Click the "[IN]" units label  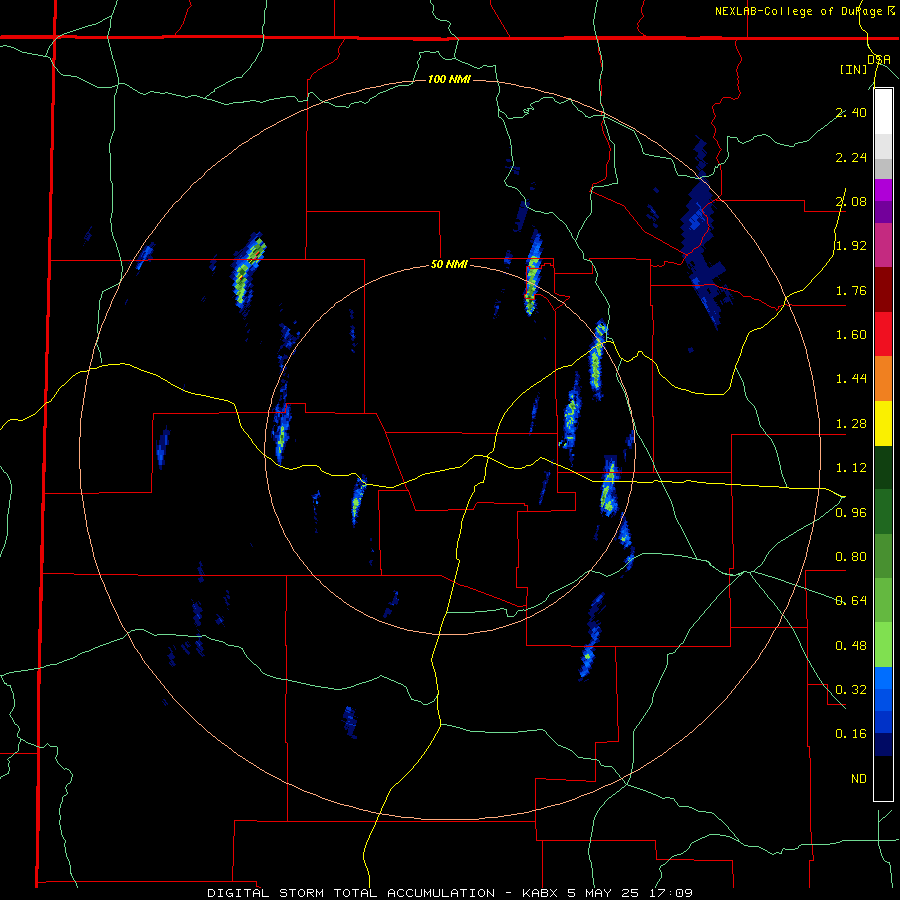pyautogui.click(x=854, y=70)
